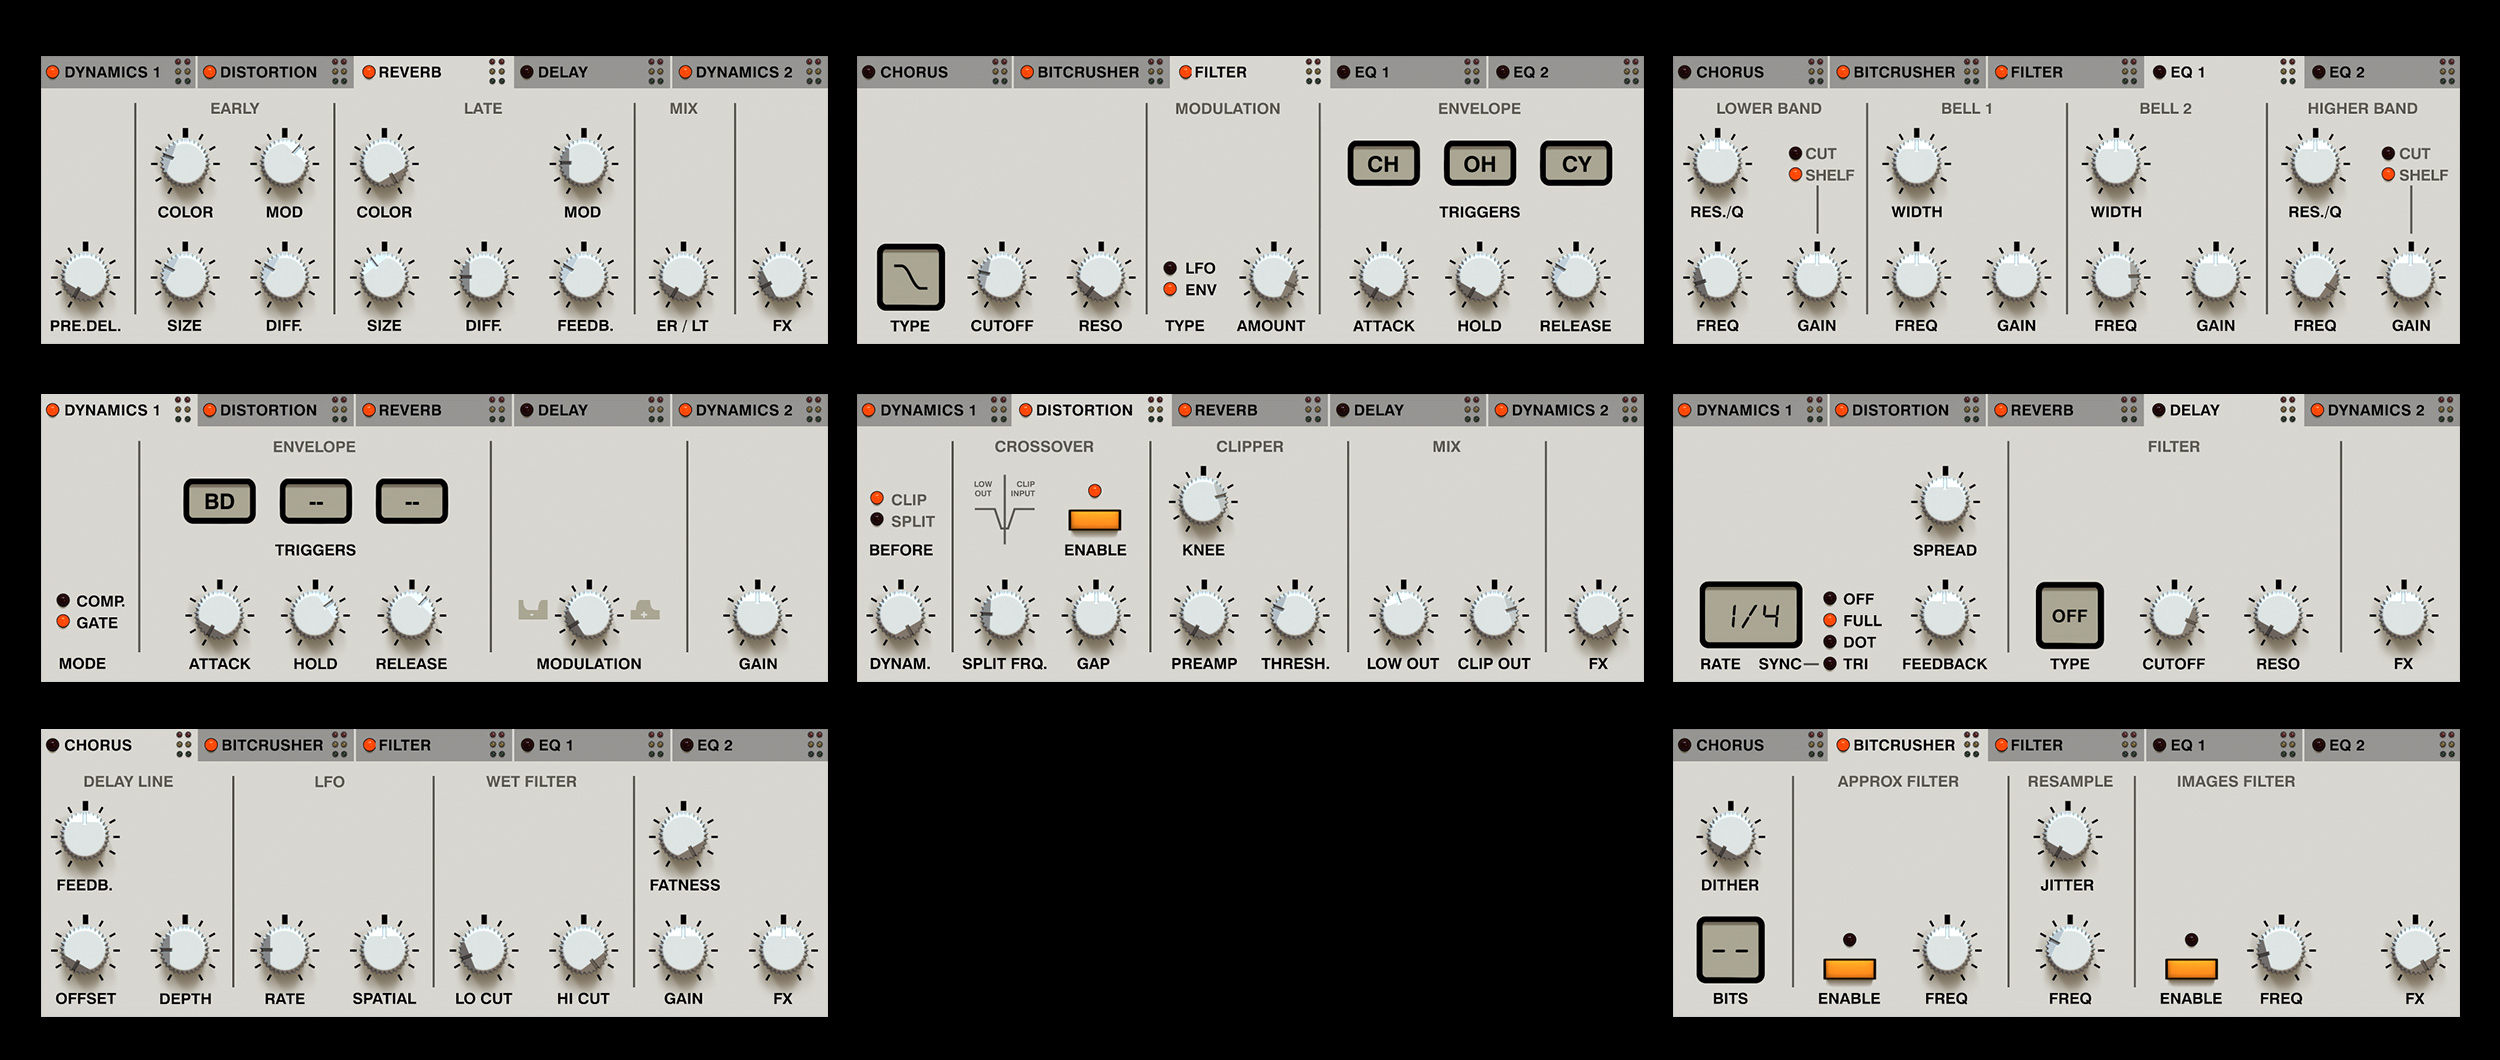Select the BD trigger in Dynamics 1 envelope
The height and width of the screenshot is (1060, 2500).
[219, 501]
